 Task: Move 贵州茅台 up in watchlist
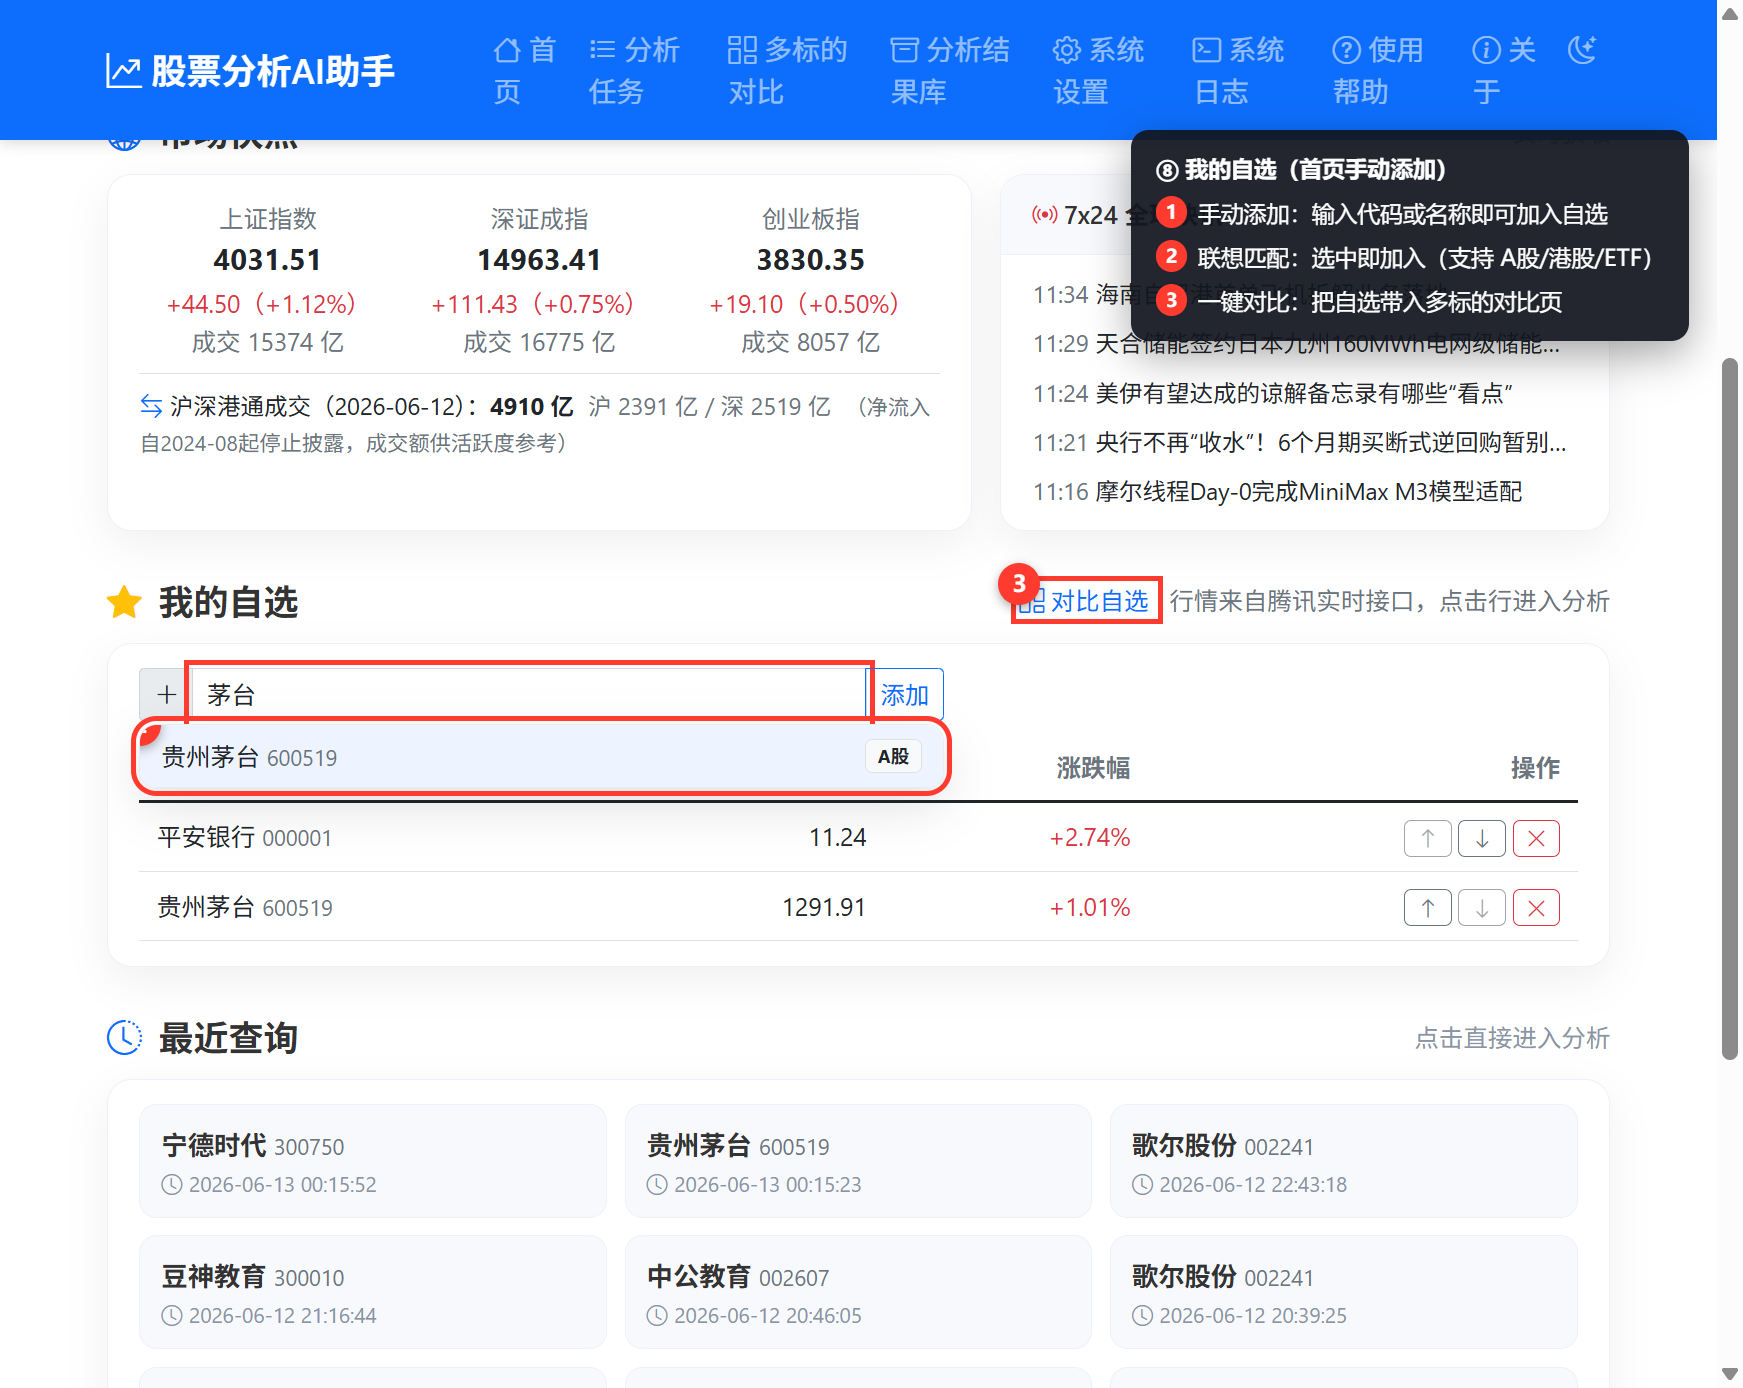[1427, 908]
